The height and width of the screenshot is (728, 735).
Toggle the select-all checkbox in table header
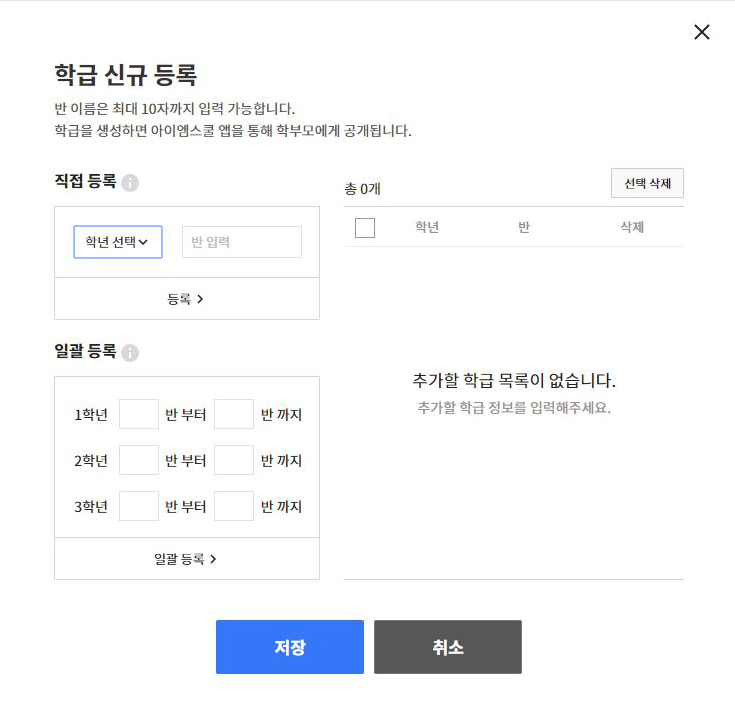(x=365, y=228)
